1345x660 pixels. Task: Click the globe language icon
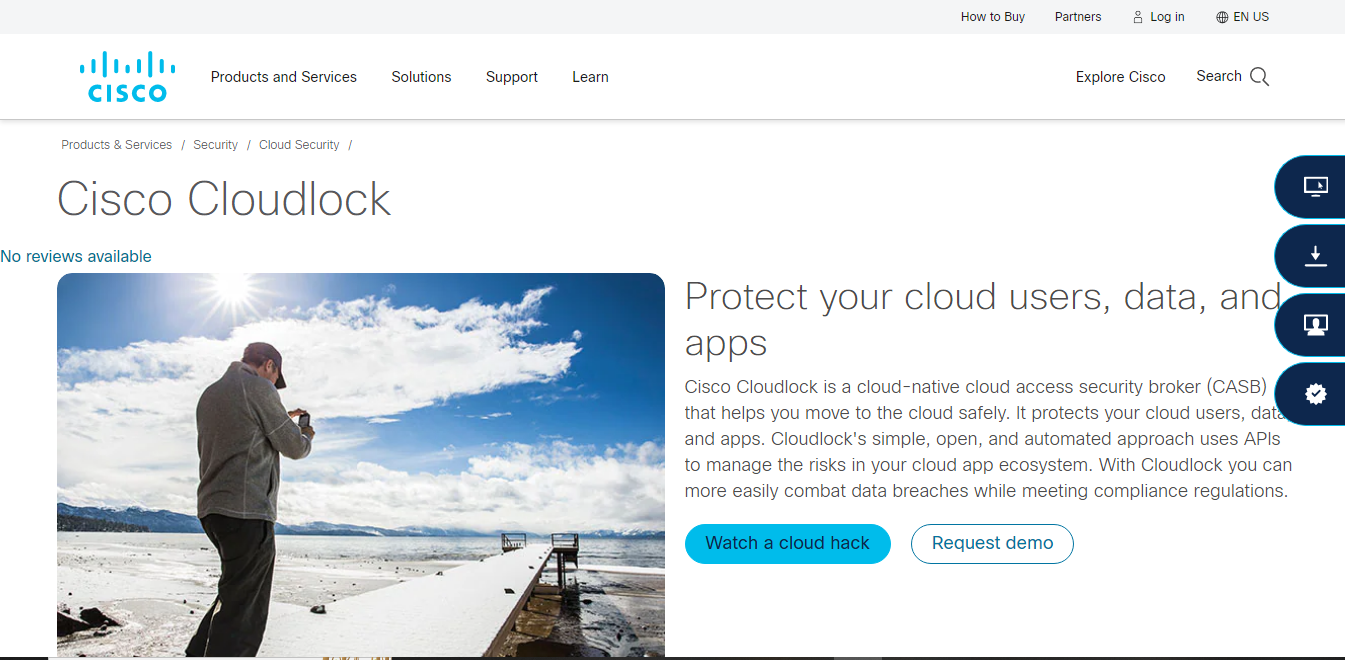point(1222,17)
